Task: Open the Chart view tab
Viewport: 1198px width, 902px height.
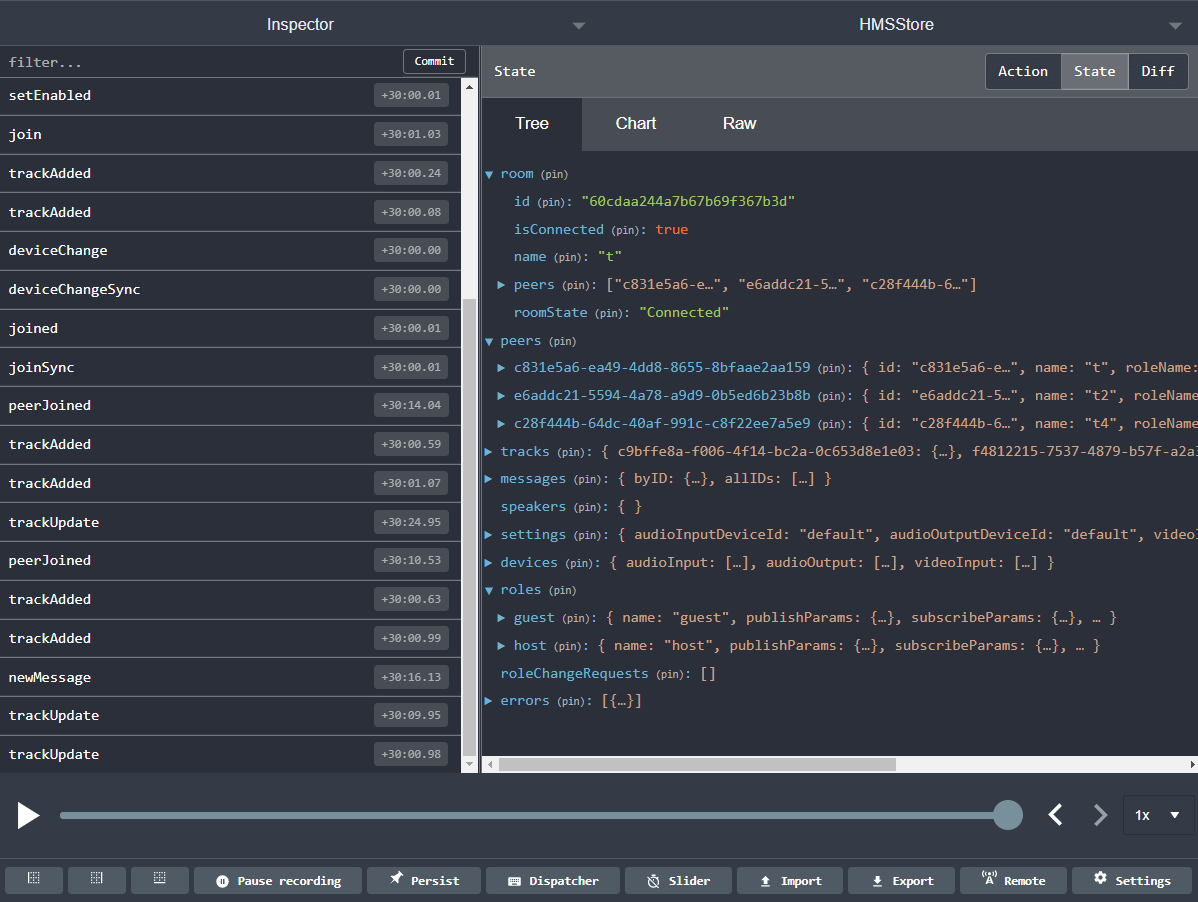Action: coord(636,123)
